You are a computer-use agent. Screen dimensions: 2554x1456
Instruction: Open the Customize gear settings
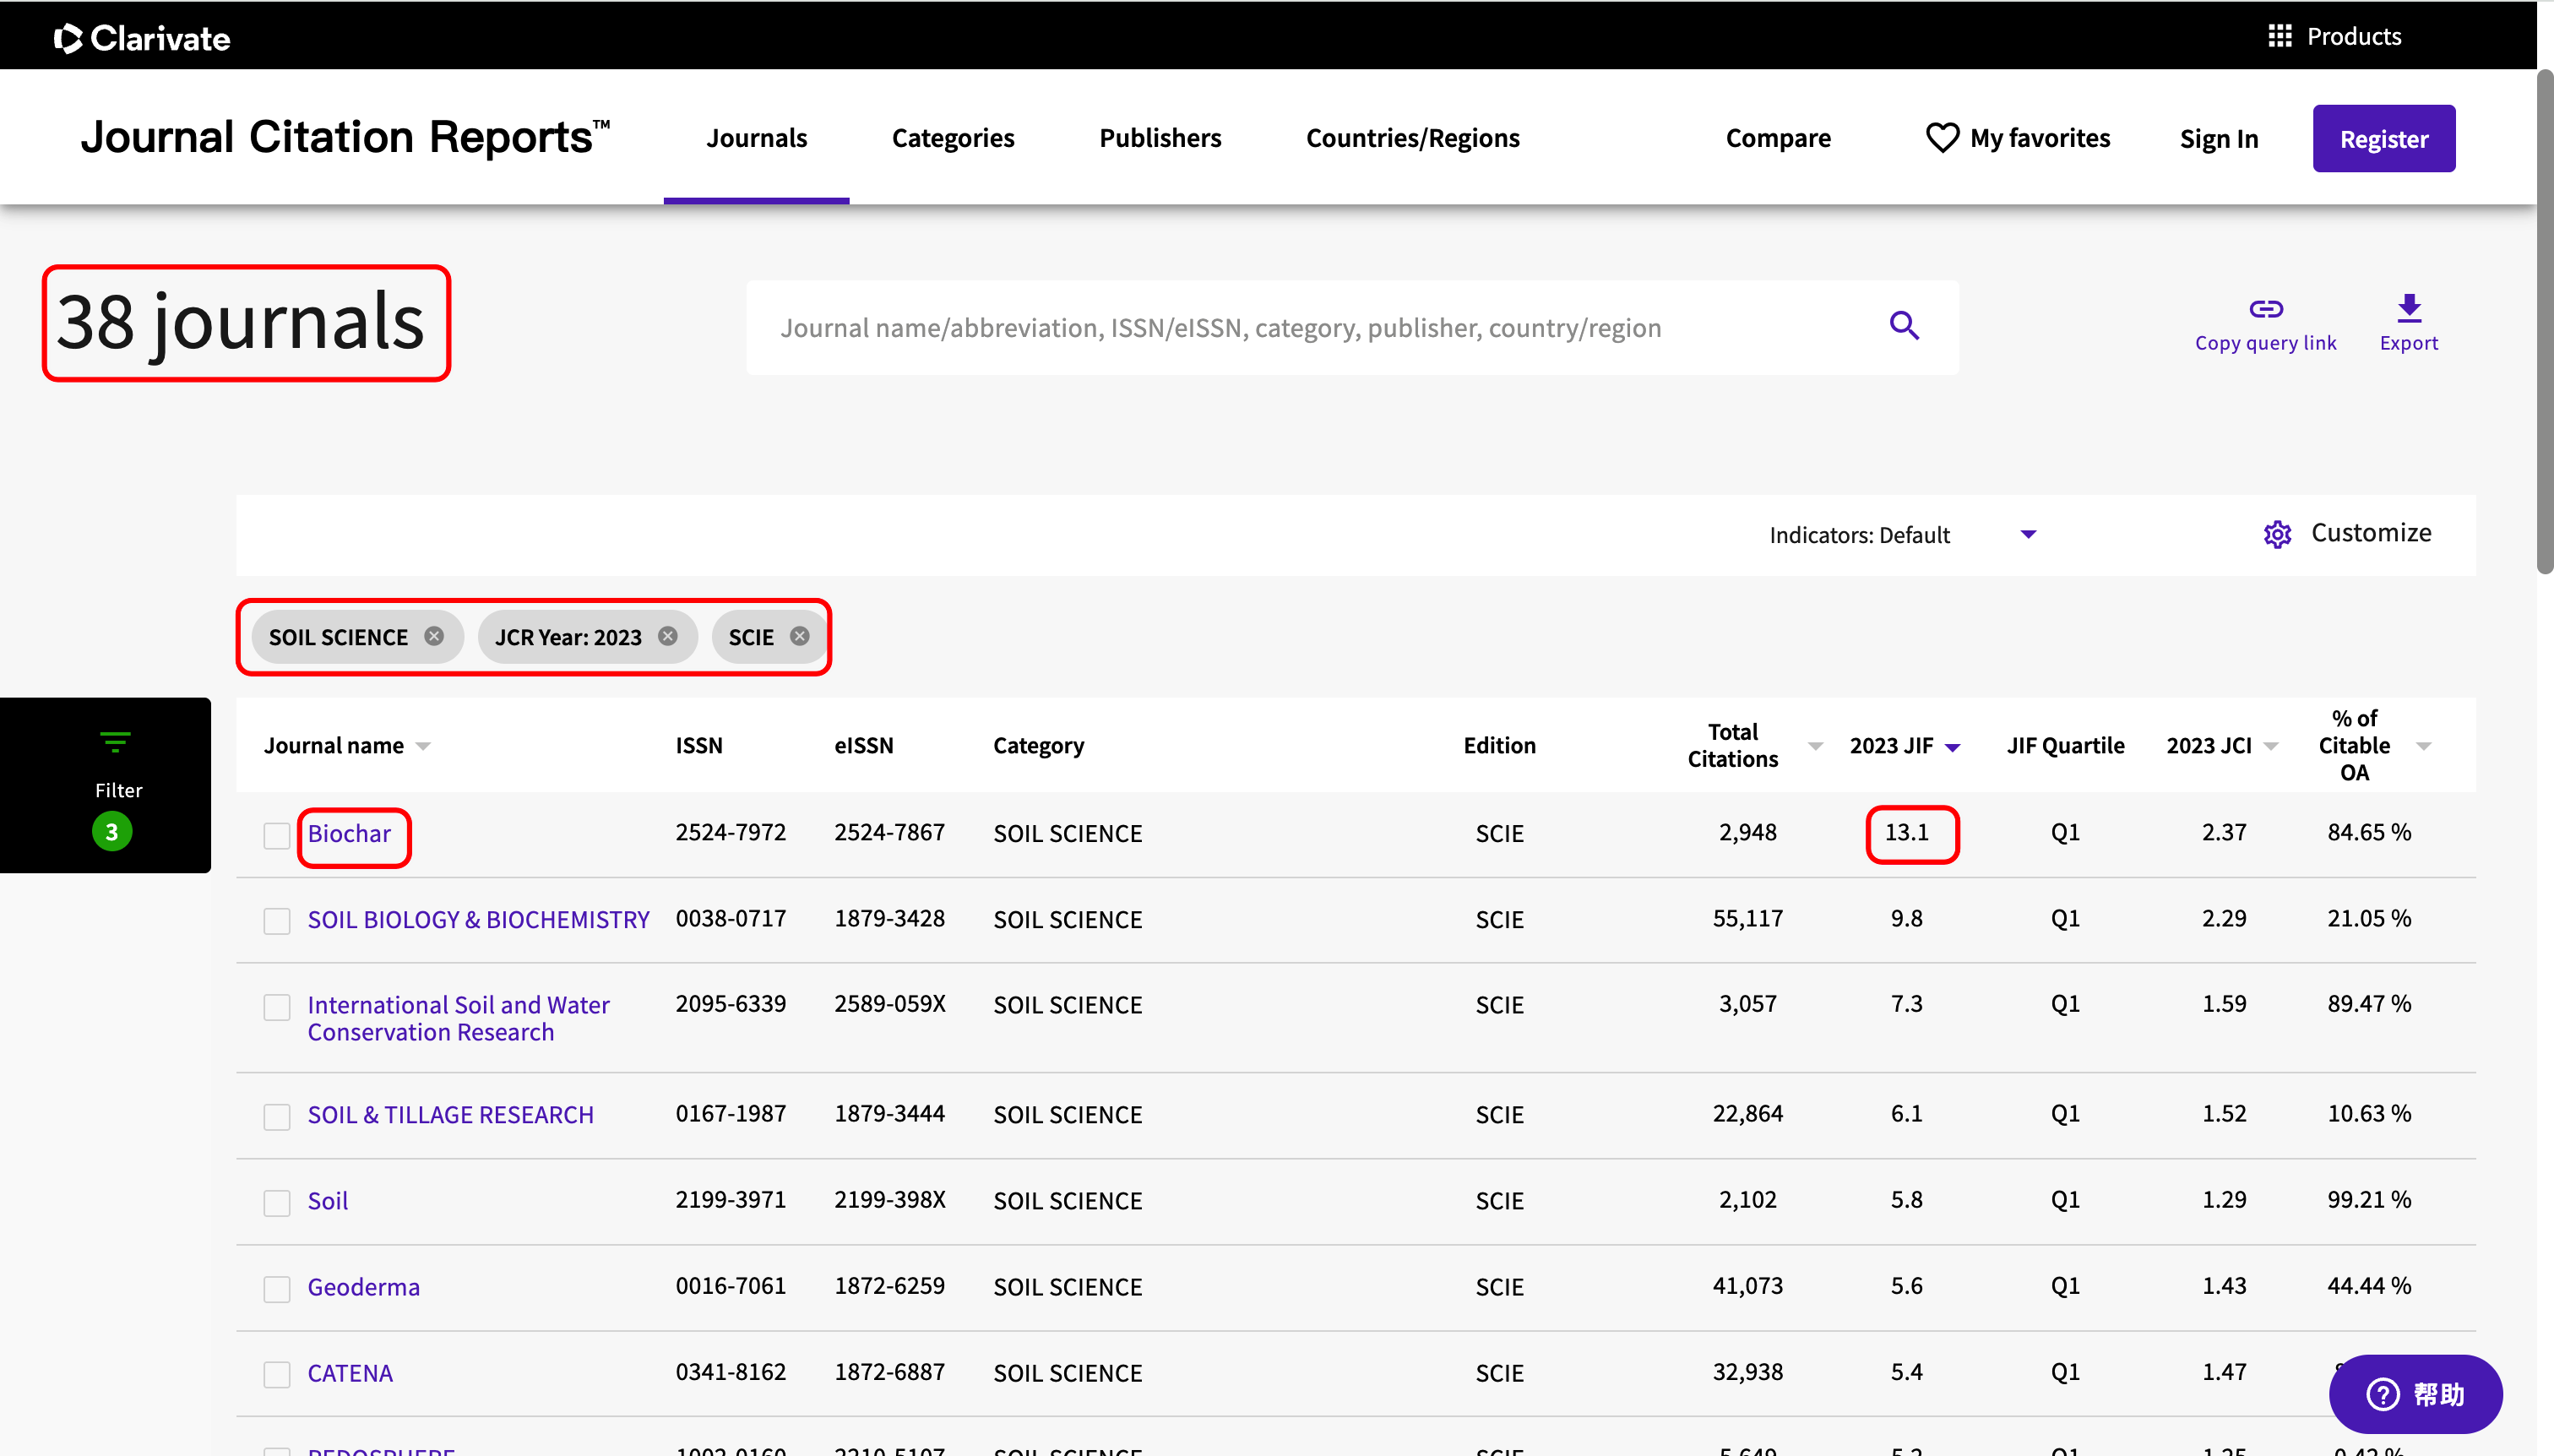(x=2277, y=534)
